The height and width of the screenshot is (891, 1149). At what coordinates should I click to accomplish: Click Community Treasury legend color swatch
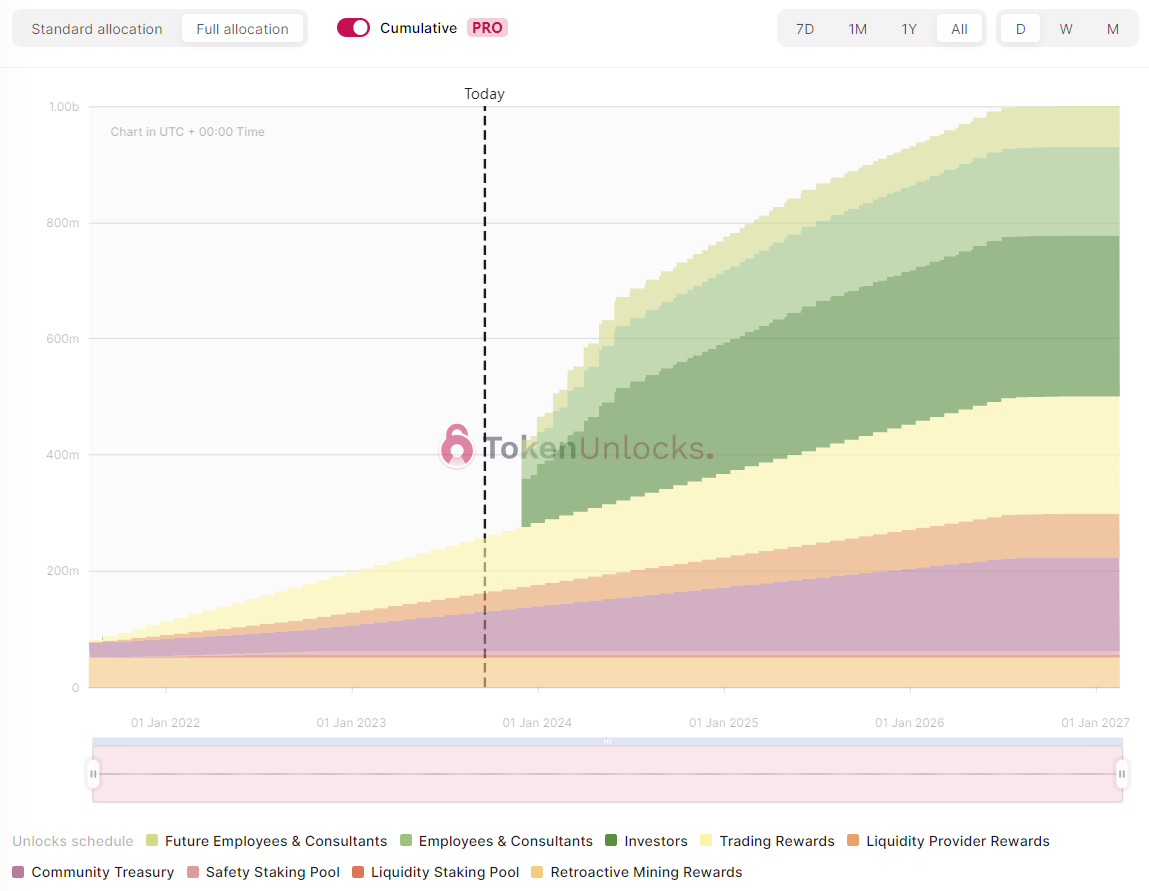click(18, 872)
